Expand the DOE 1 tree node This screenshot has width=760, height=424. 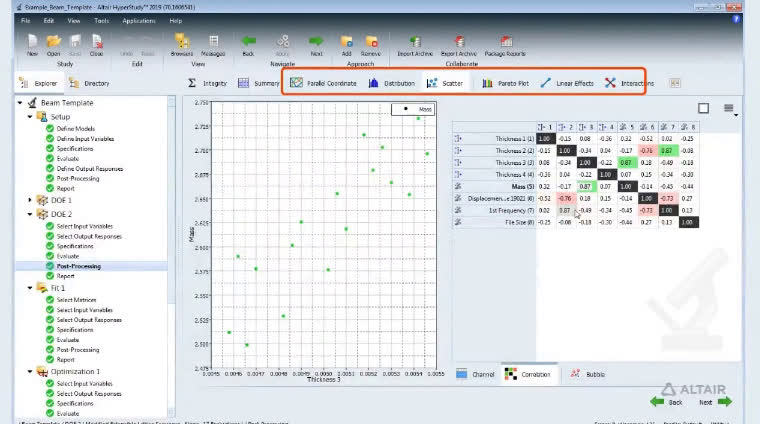(30, 200)
